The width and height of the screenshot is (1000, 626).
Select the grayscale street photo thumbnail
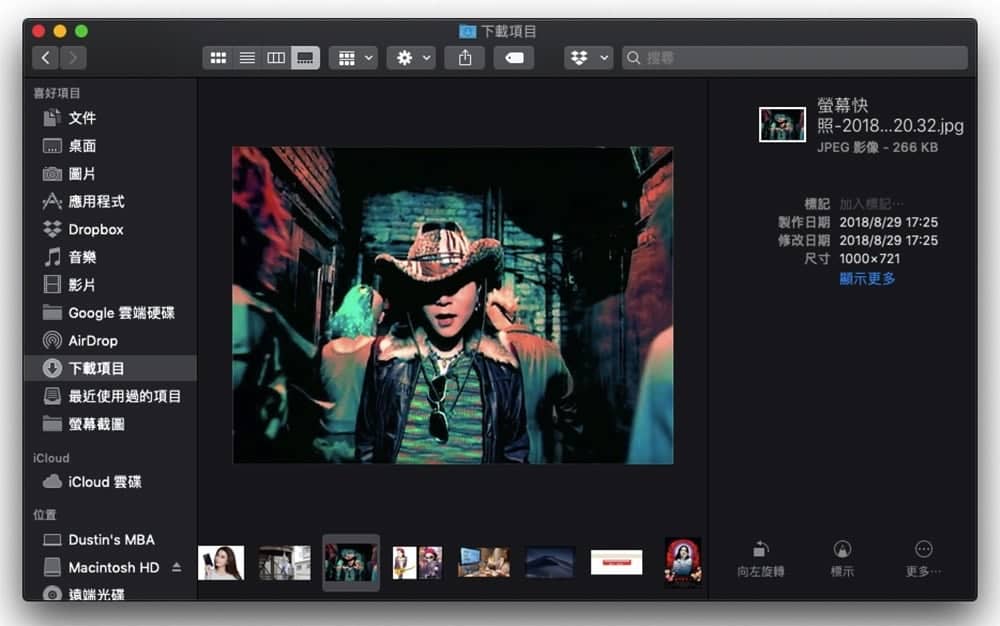285,563
